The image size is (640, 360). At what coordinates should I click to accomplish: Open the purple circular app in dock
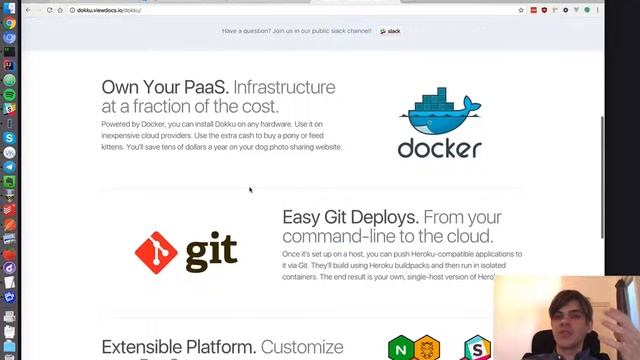click(9, 268)
